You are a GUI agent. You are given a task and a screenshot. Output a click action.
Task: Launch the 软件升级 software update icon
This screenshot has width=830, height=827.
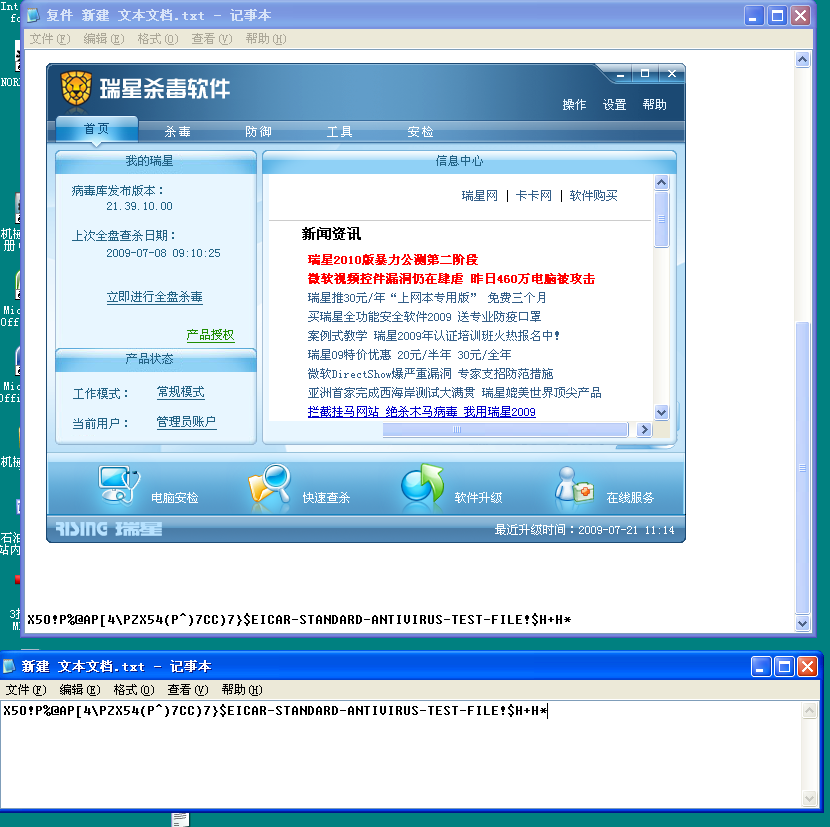[x=422, y=484]
